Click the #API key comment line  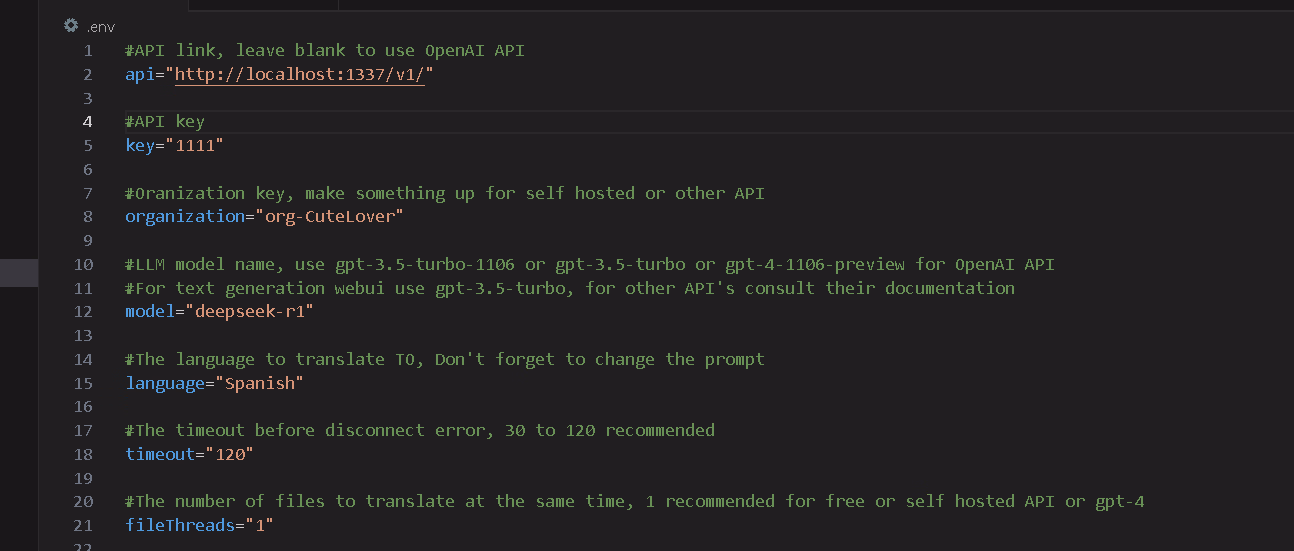coord(165,122)
